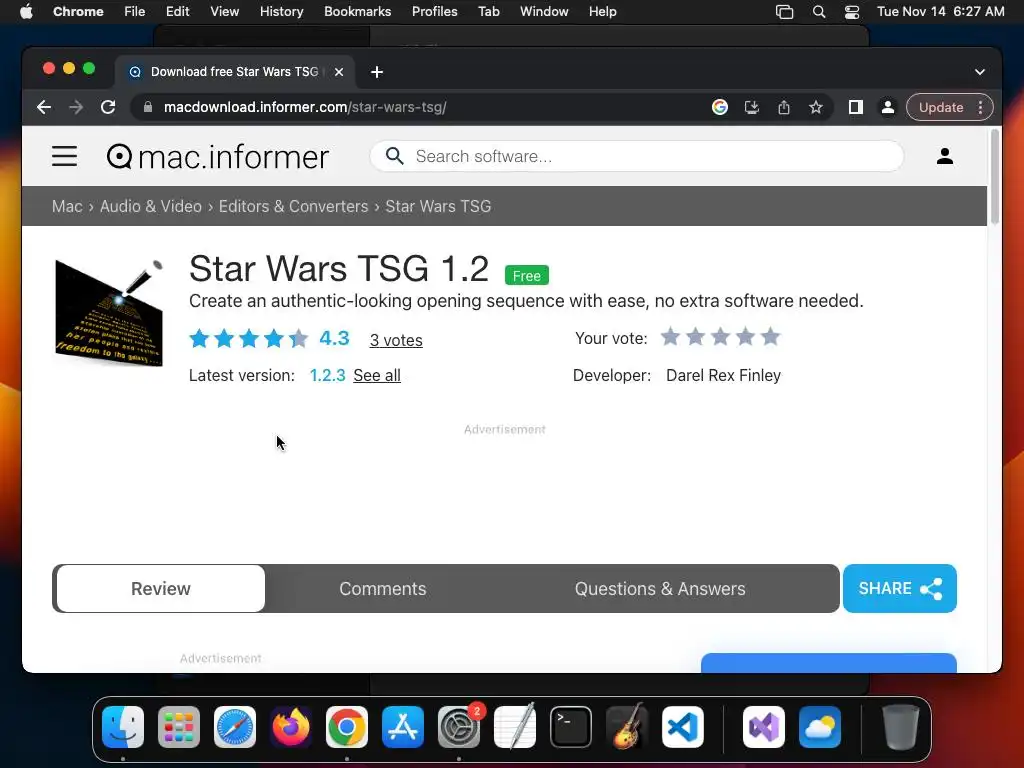The image size is (1024, 768).
Task: Open the user account icon on webpage
Action: point(944,156)
